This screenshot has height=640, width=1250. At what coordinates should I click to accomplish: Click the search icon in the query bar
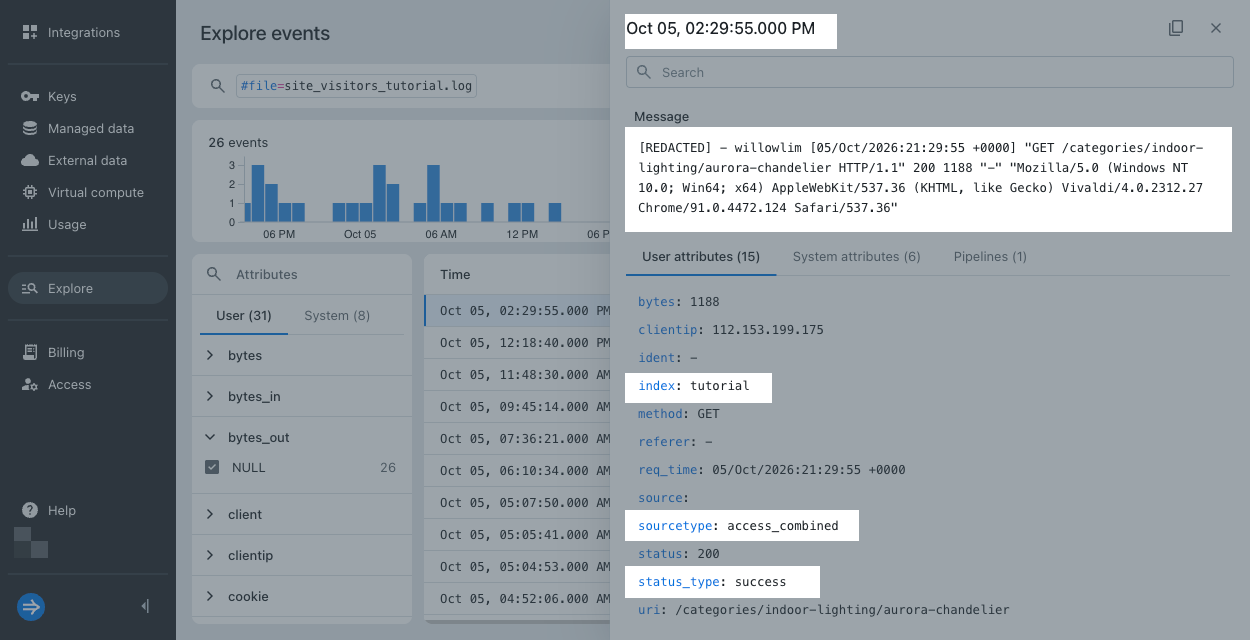tap(217, 86)
